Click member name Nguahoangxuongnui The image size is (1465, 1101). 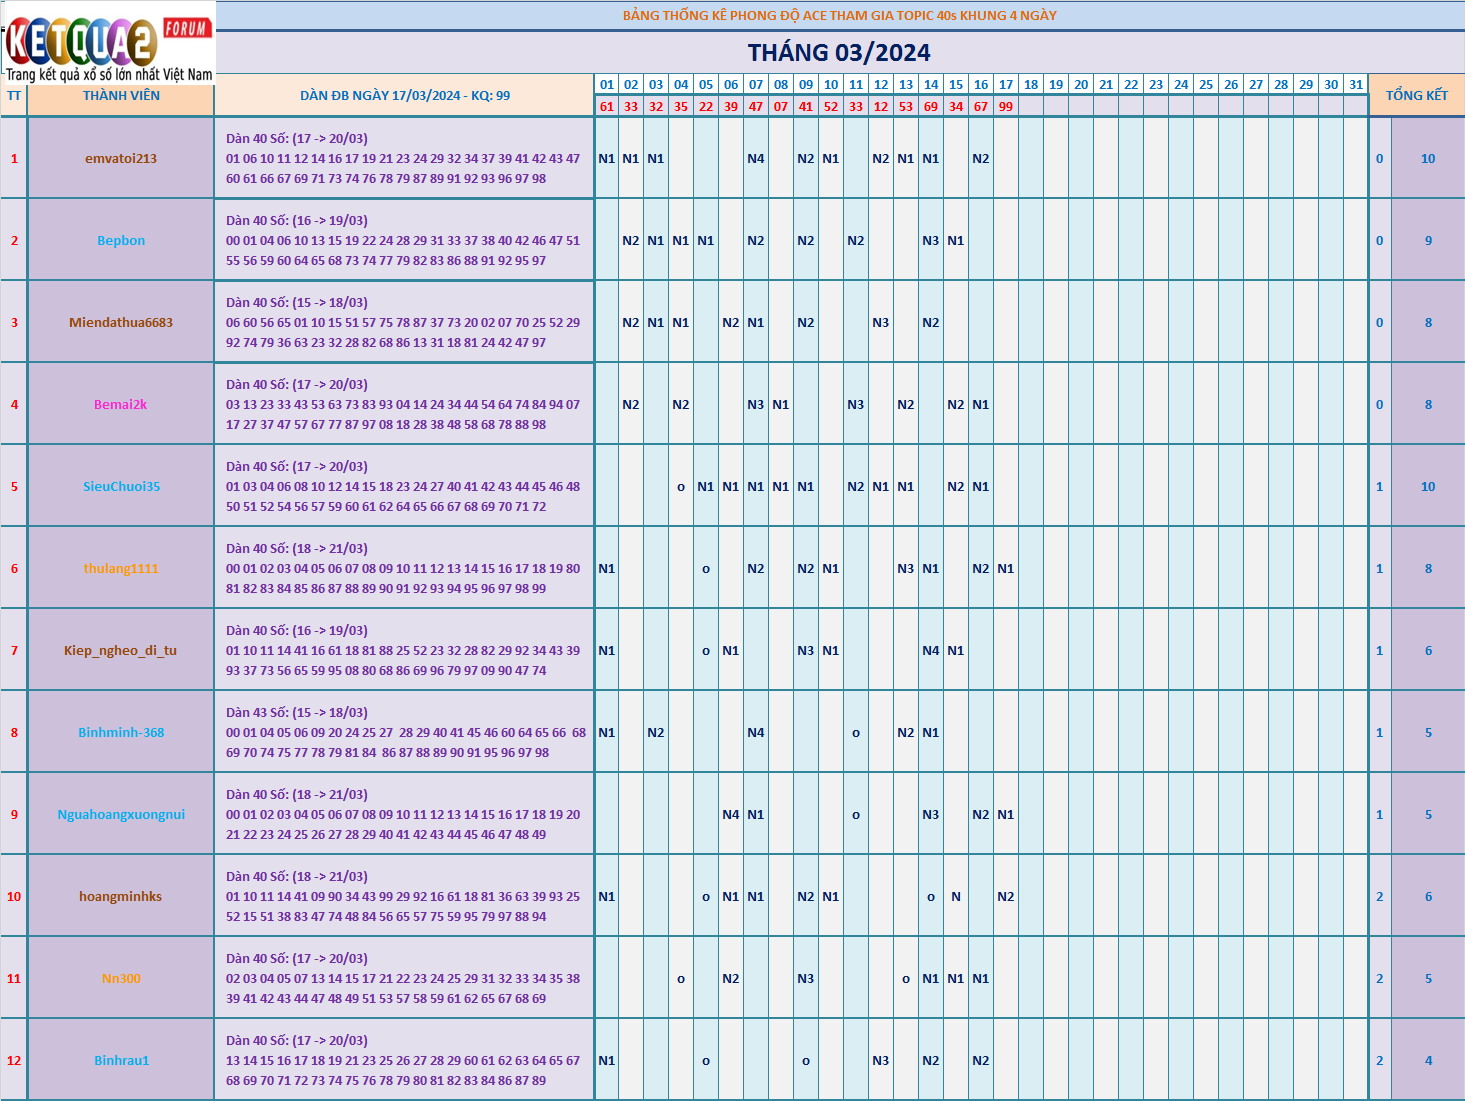pyautogui.click(x=121, y=815)
